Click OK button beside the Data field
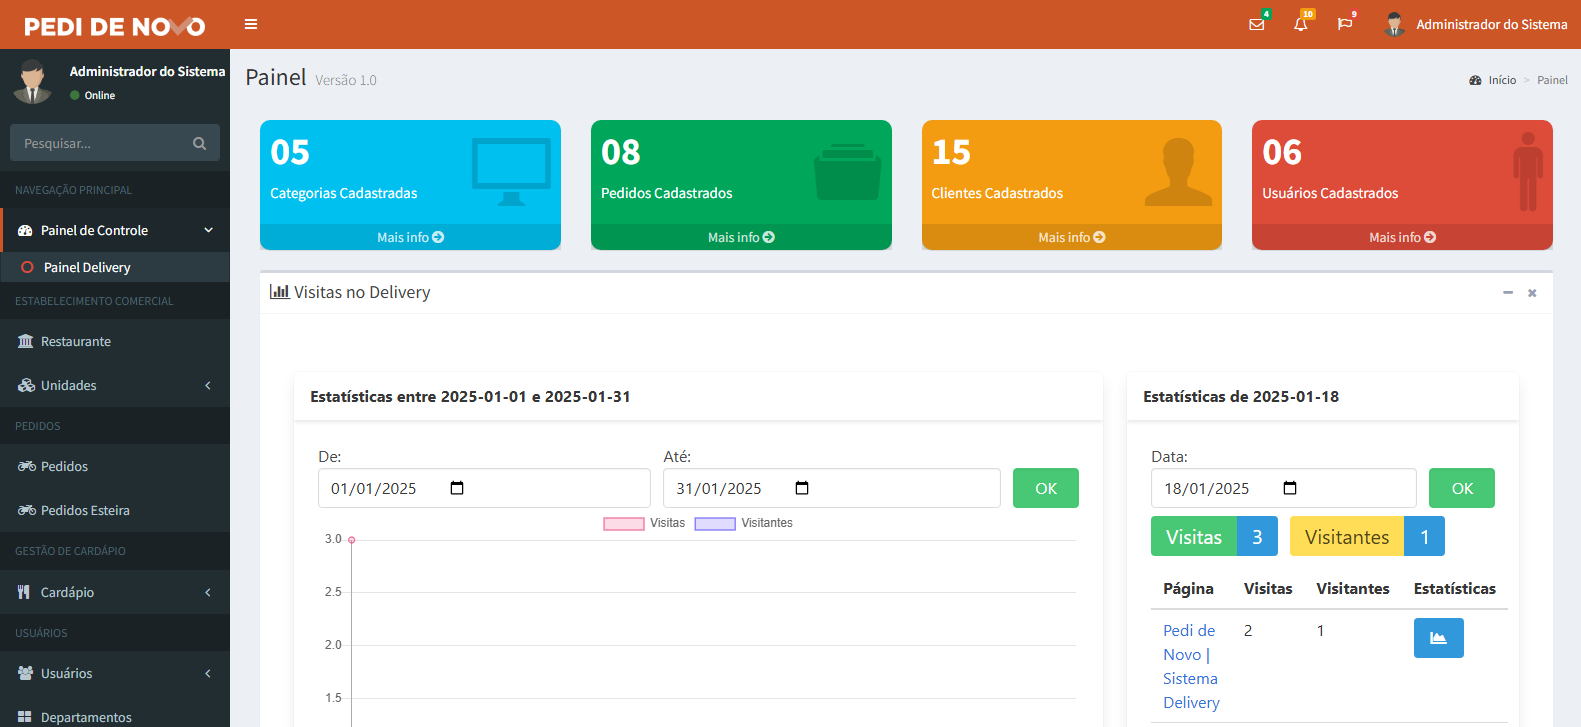 pos(1461,488)
